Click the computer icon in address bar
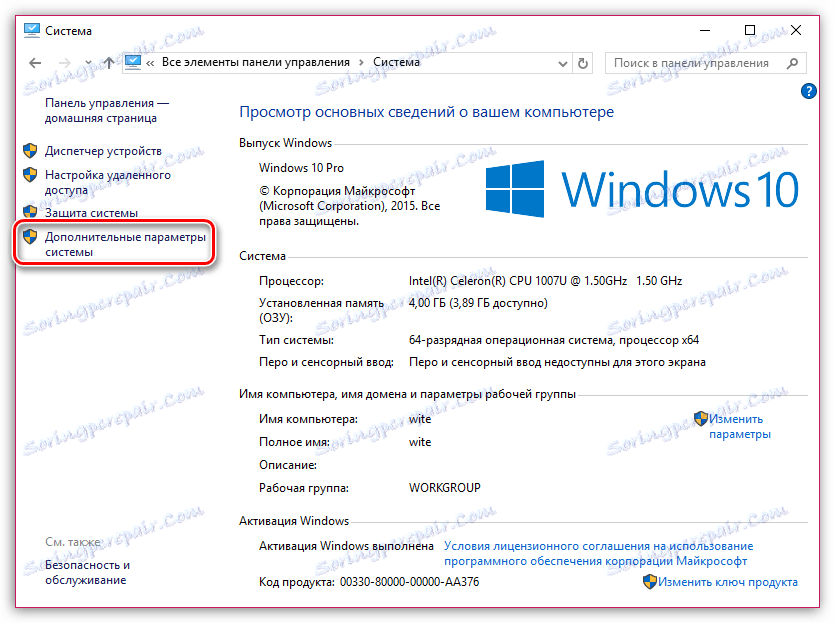Image resolution: width=835 pixels, height=623 pixels. click(133, 62)
